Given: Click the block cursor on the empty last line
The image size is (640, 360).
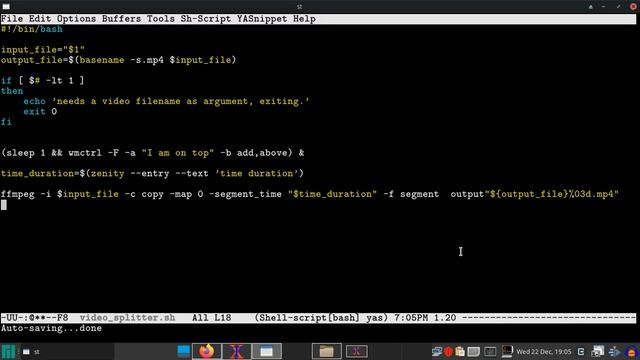Looking at the screenshot, I should coord(4,204).
